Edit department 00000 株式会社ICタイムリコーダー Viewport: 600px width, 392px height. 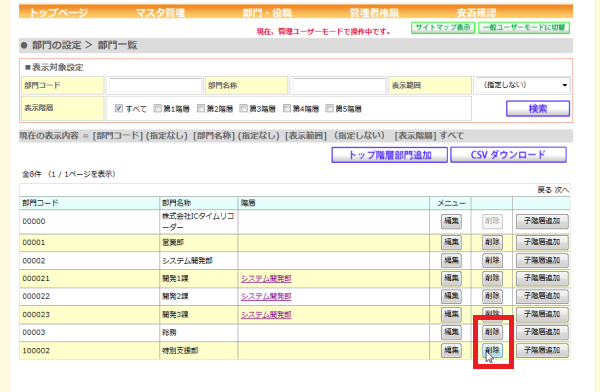coord(451,221)
